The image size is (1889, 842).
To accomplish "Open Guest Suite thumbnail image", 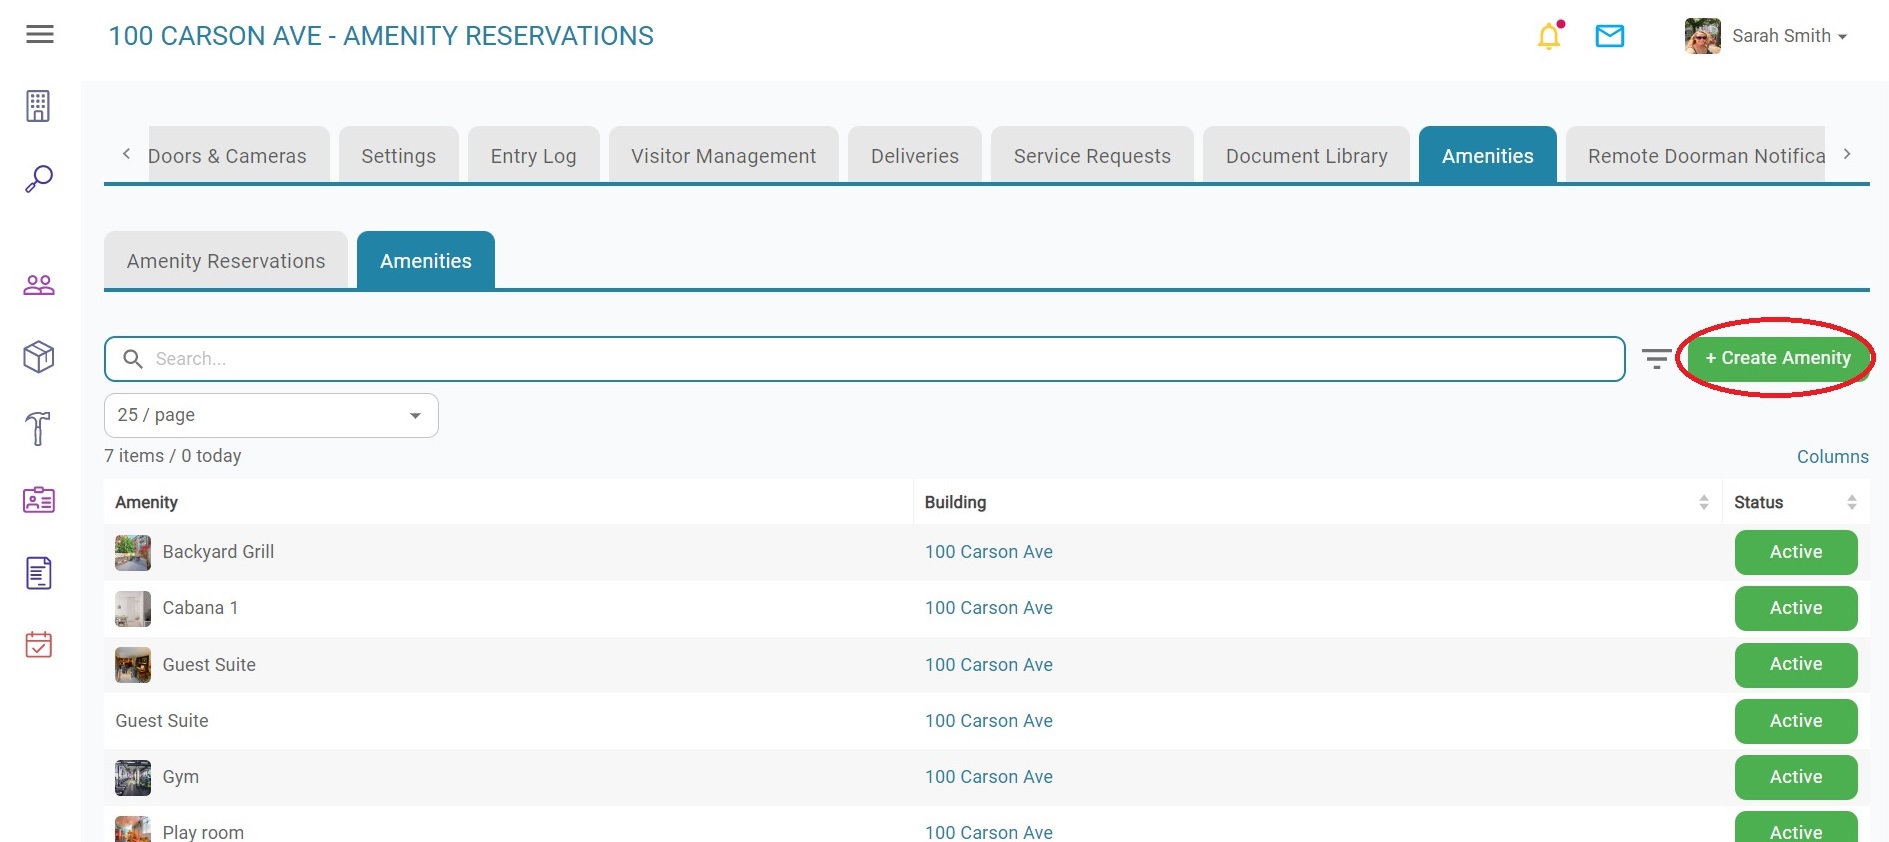I will click(133, 665).
